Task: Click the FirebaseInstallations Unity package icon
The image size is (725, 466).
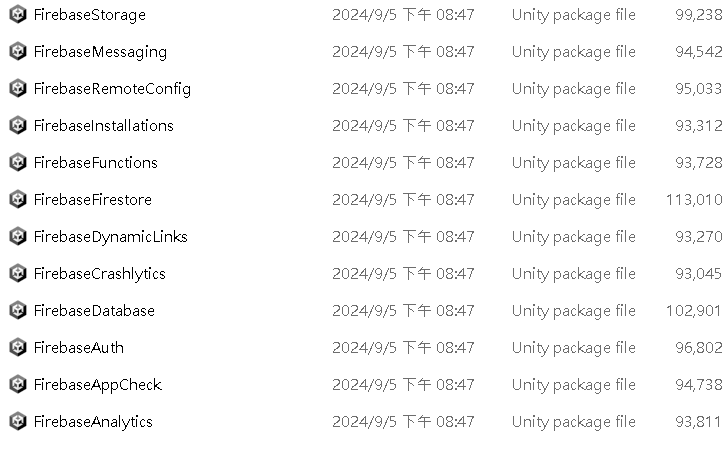Action: point(18,125)
